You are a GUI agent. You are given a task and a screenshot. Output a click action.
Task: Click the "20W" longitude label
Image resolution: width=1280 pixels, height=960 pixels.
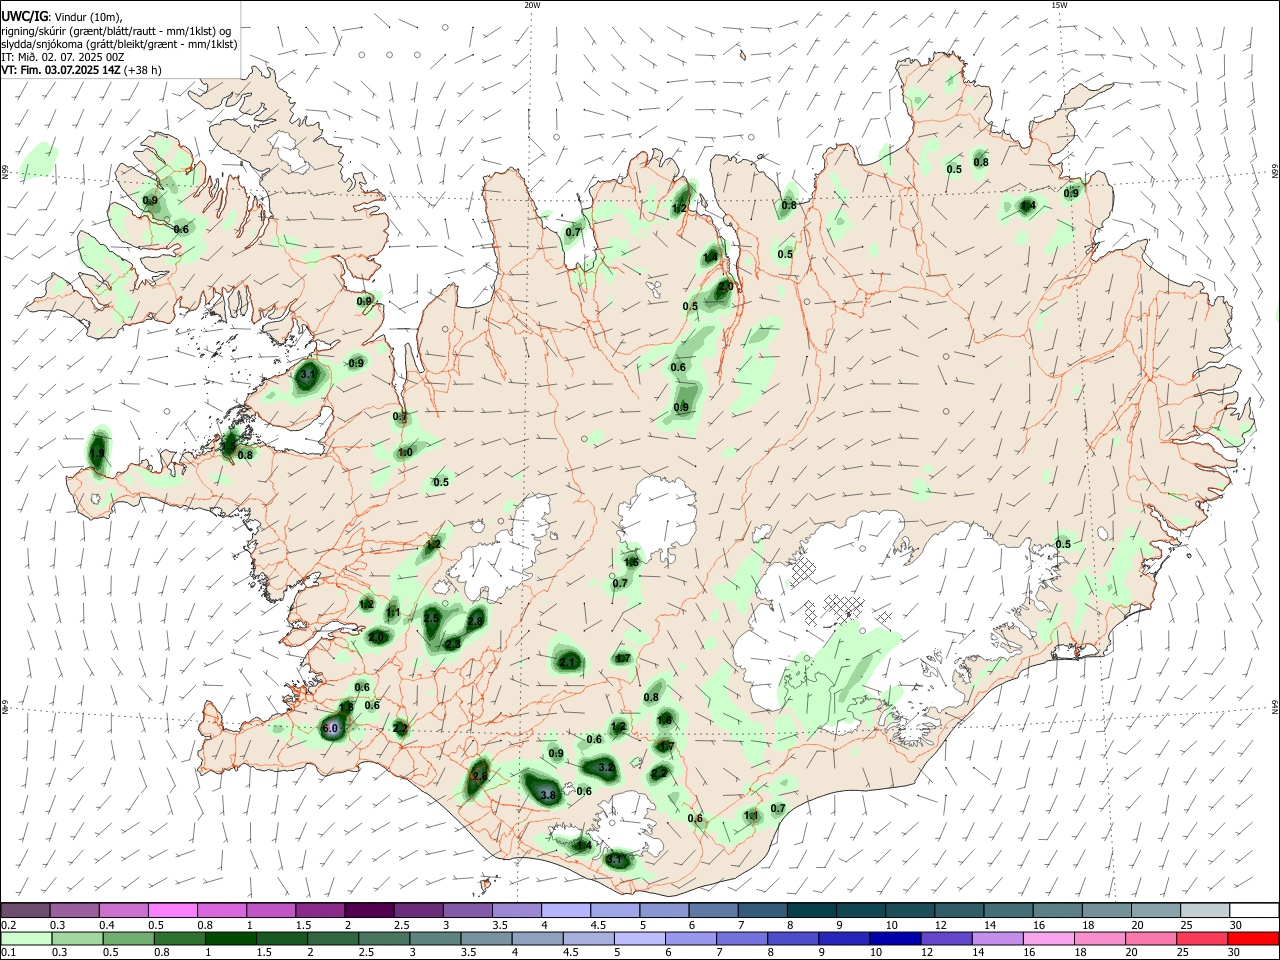tap(532, 5)
